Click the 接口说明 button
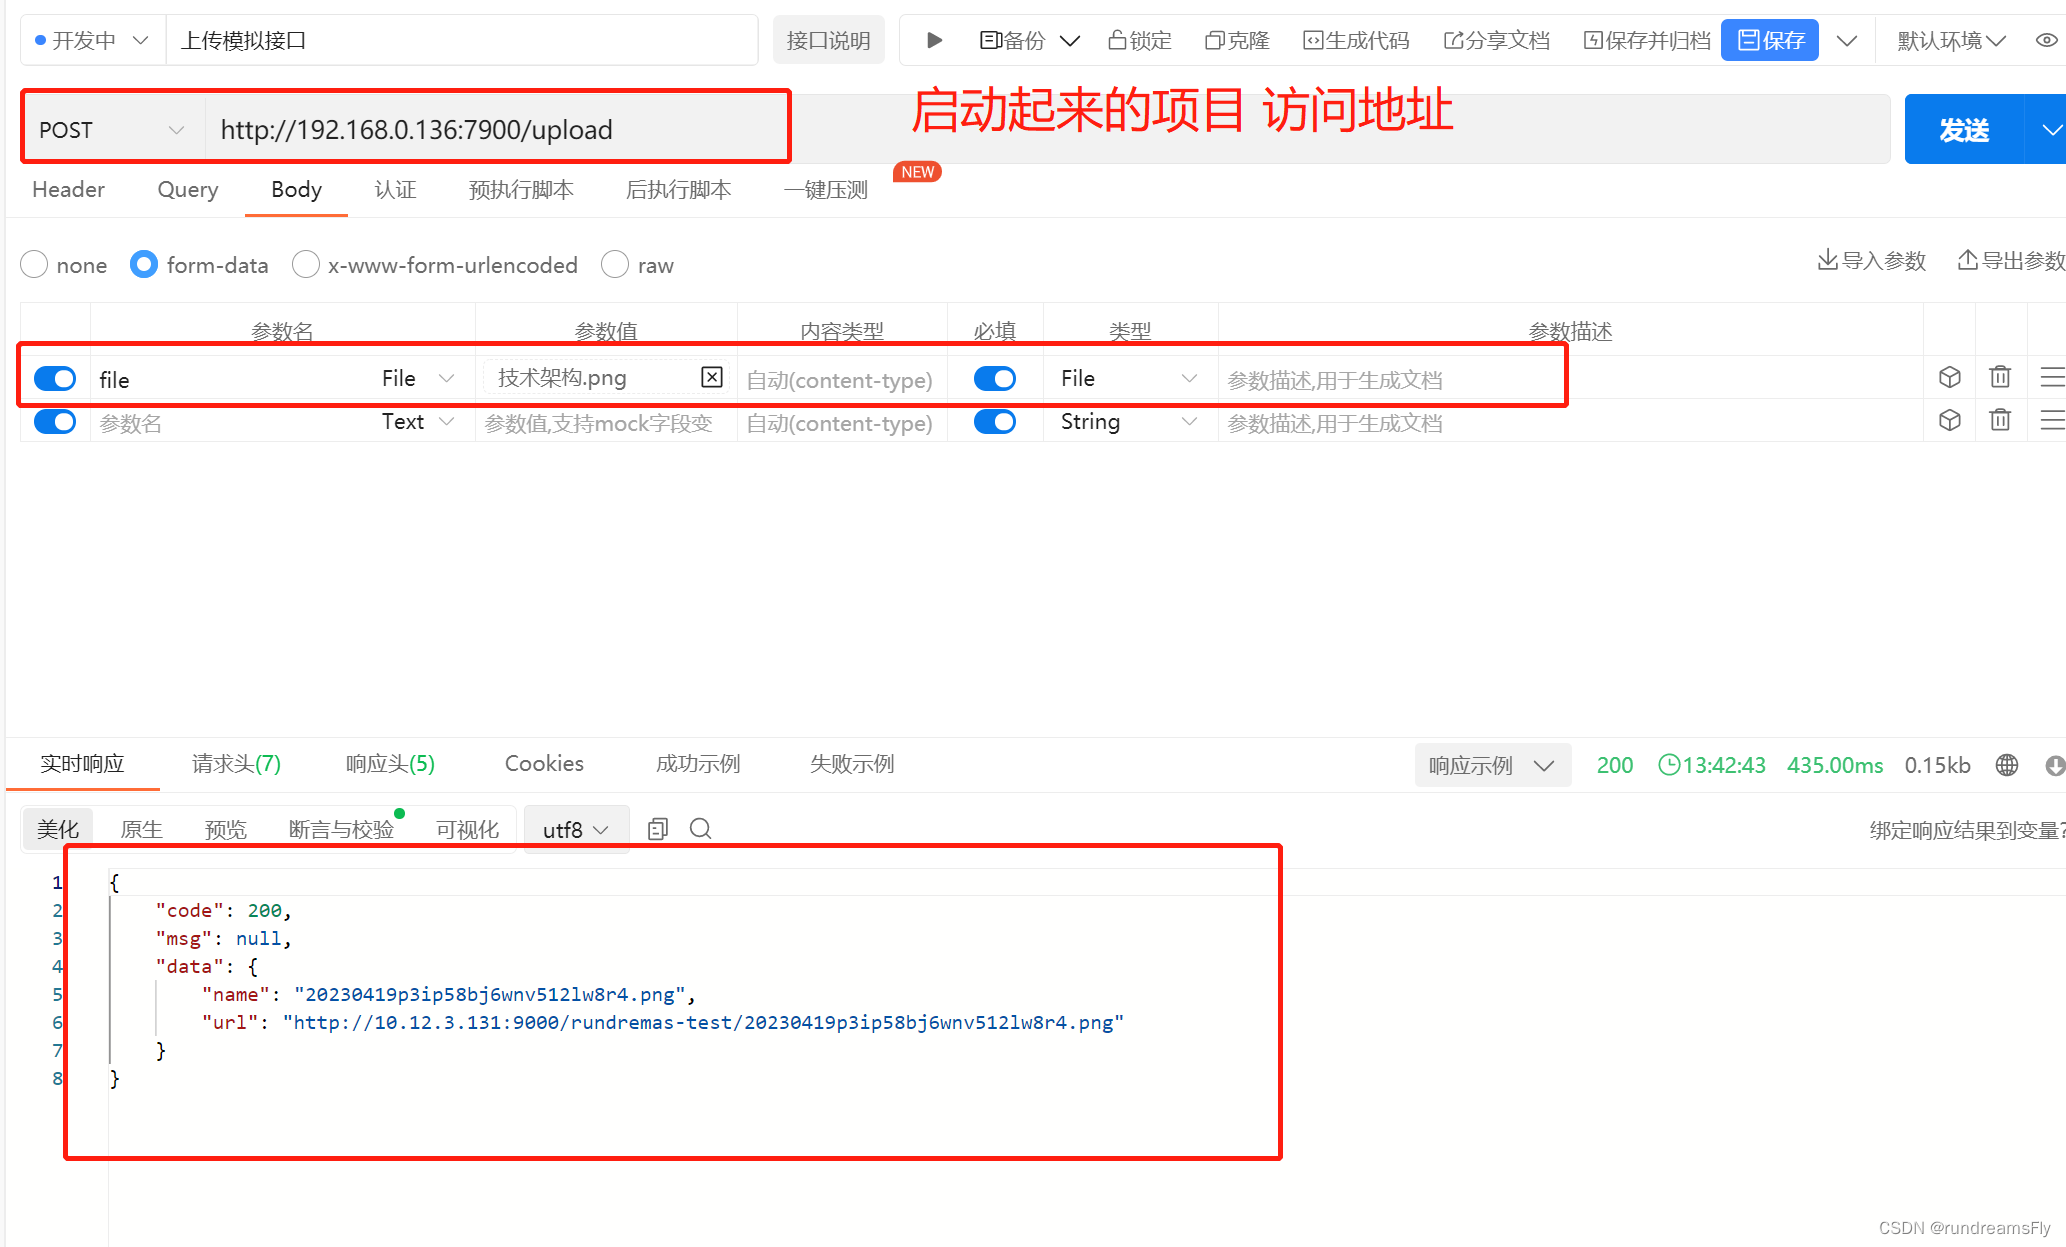The image size is (2066, 1247). 828,40
